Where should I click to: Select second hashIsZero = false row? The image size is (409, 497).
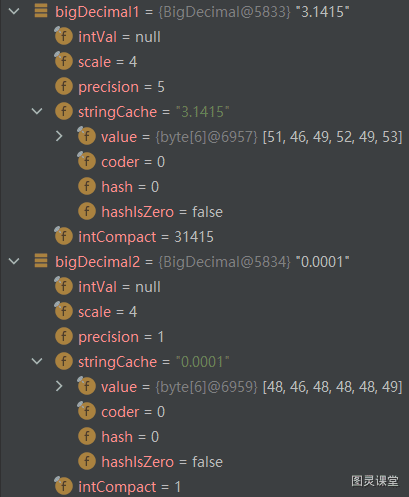[x=204, y=462]
